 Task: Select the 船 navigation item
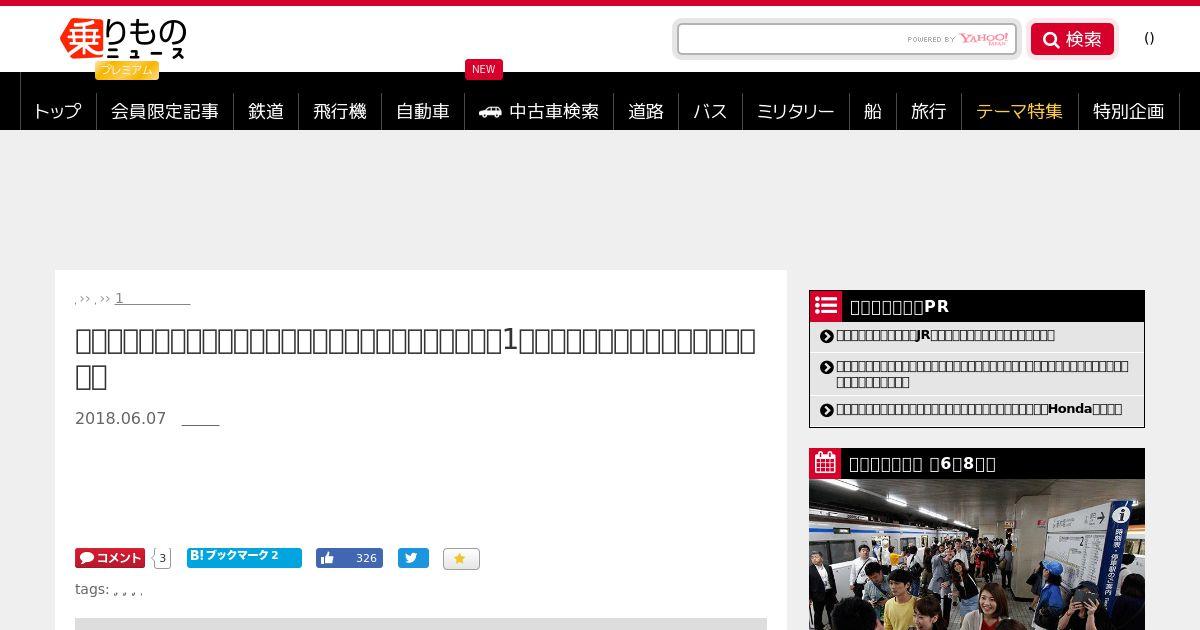click(x=873, y=111)
